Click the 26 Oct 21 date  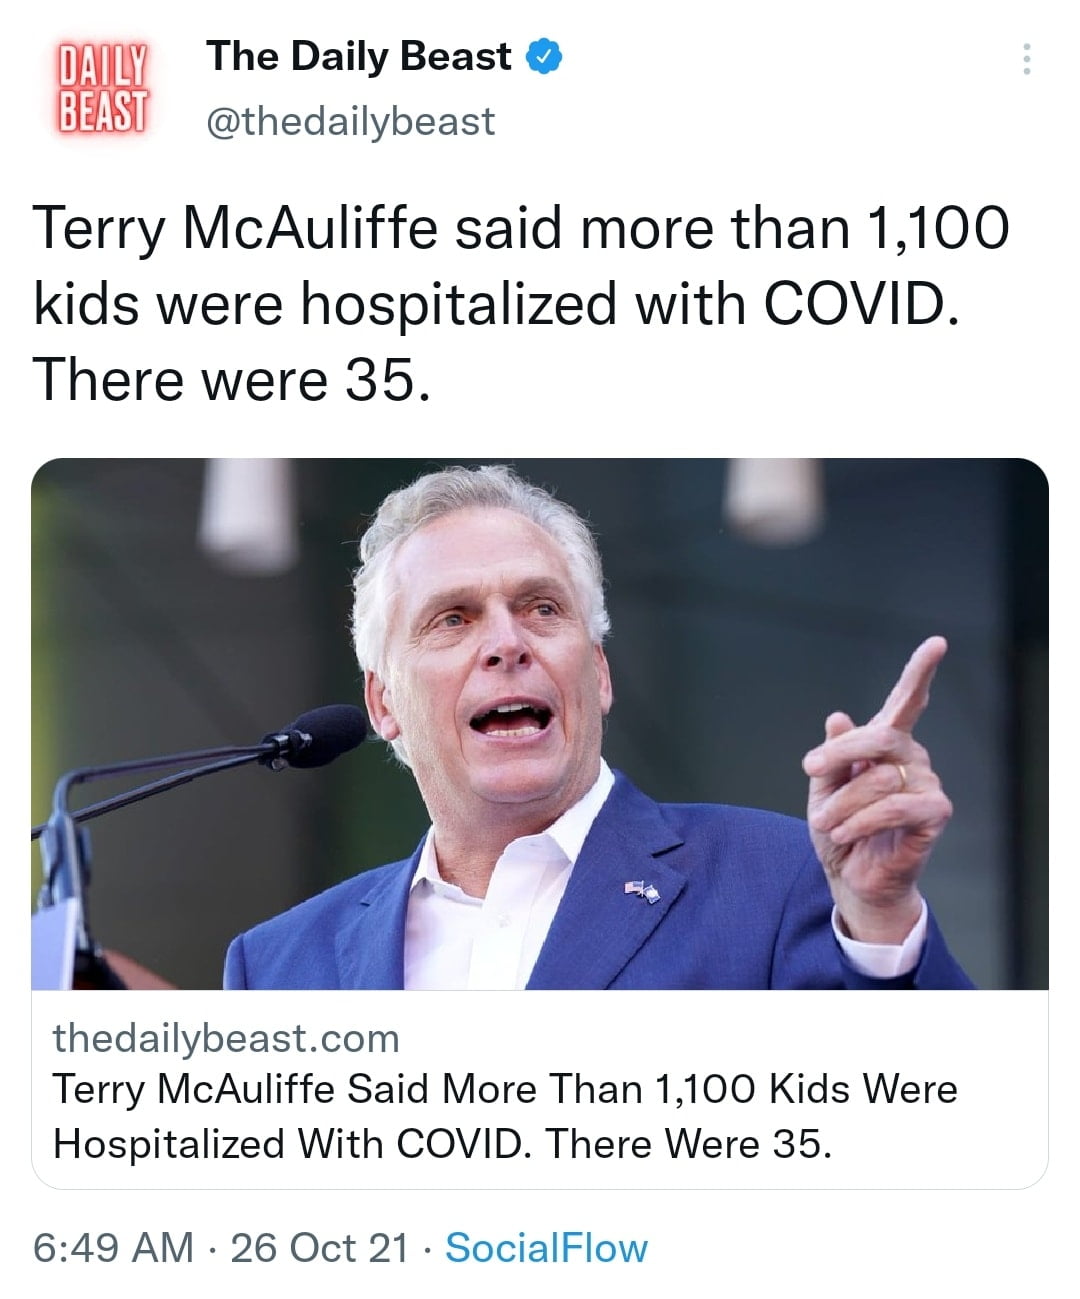point(320,1248)
